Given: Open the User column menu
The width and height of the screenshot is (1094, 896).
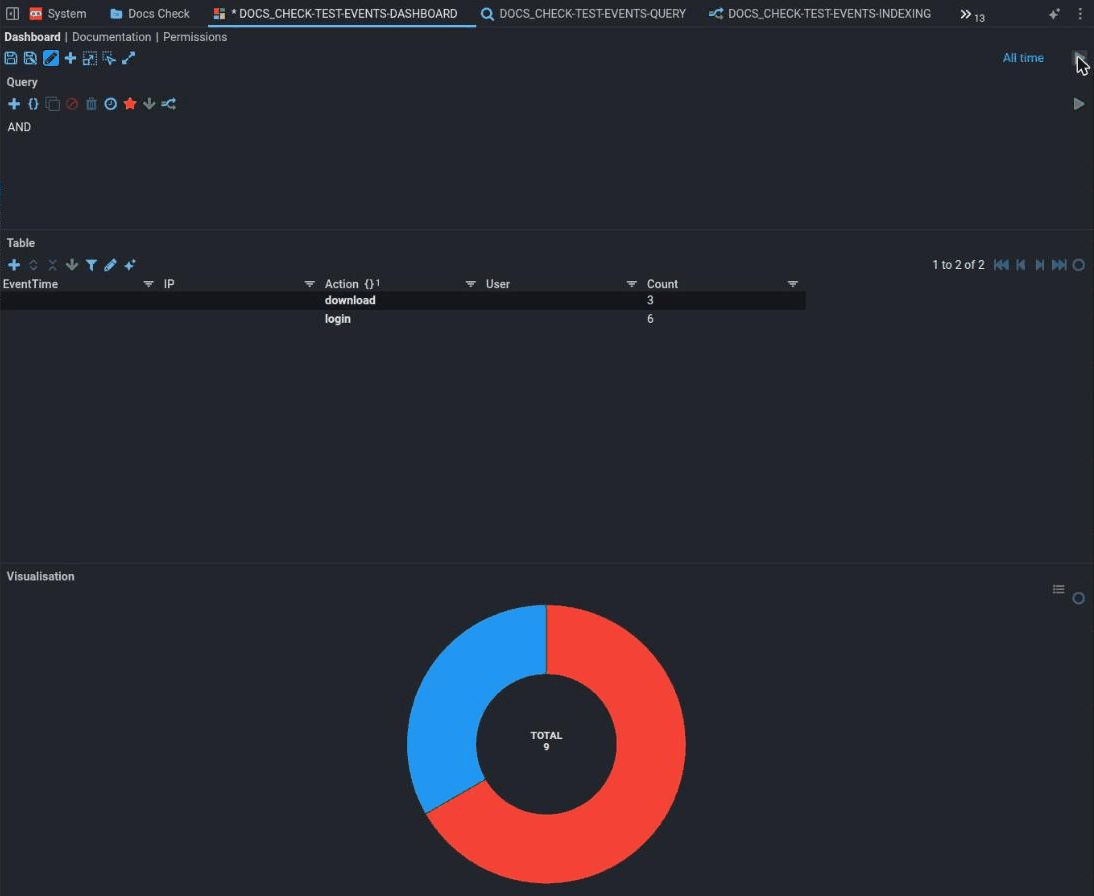Looking at the screenshot, I should click(631, 284).
